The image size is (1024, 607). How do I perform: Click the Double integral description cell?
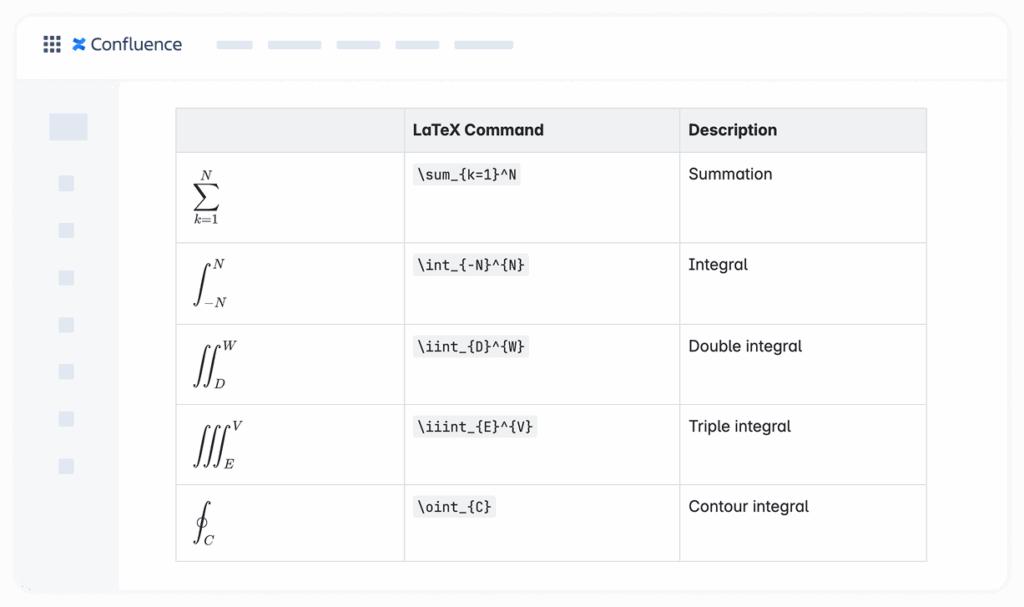pos(745,346)
